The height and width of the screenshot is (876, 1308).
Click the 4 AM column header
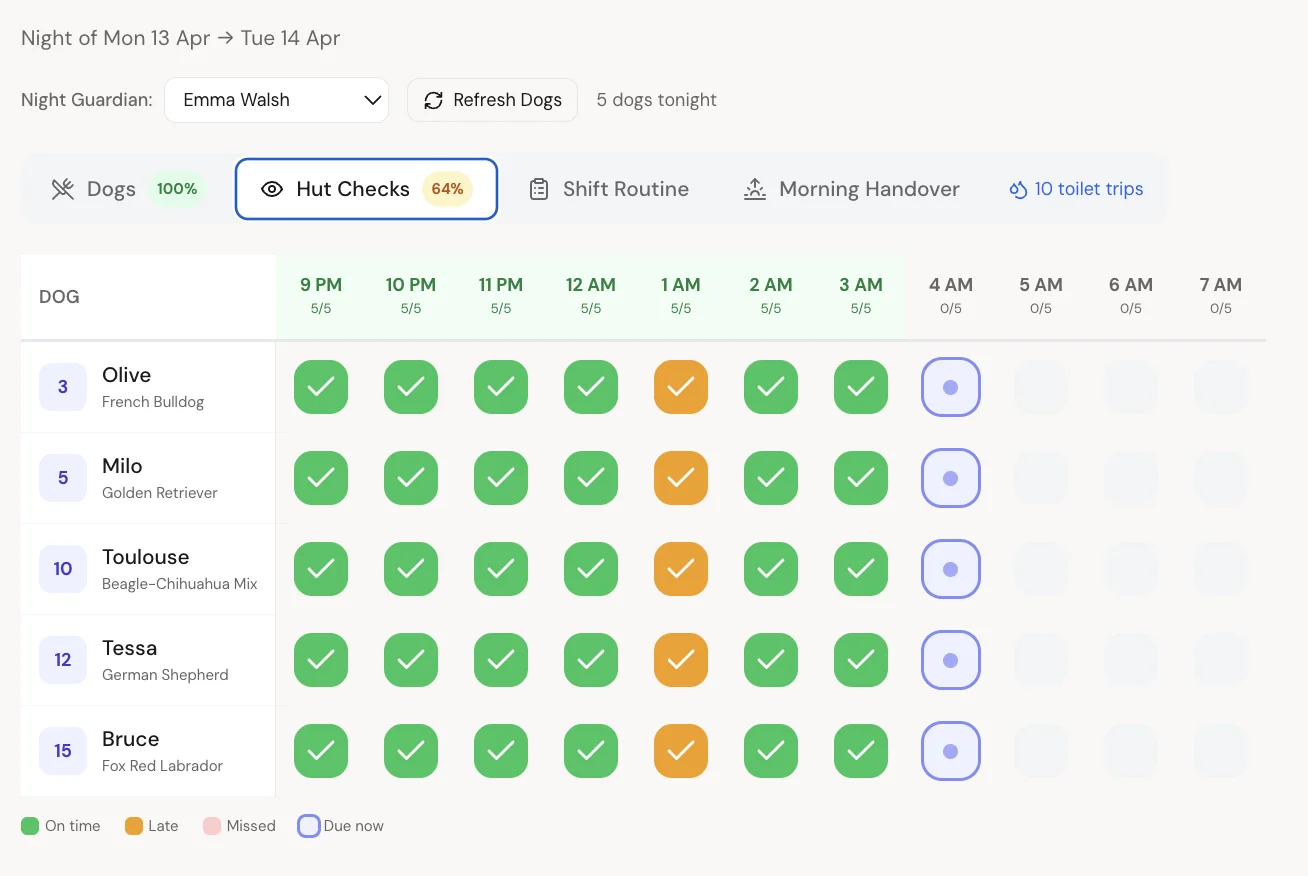point(951,296)
